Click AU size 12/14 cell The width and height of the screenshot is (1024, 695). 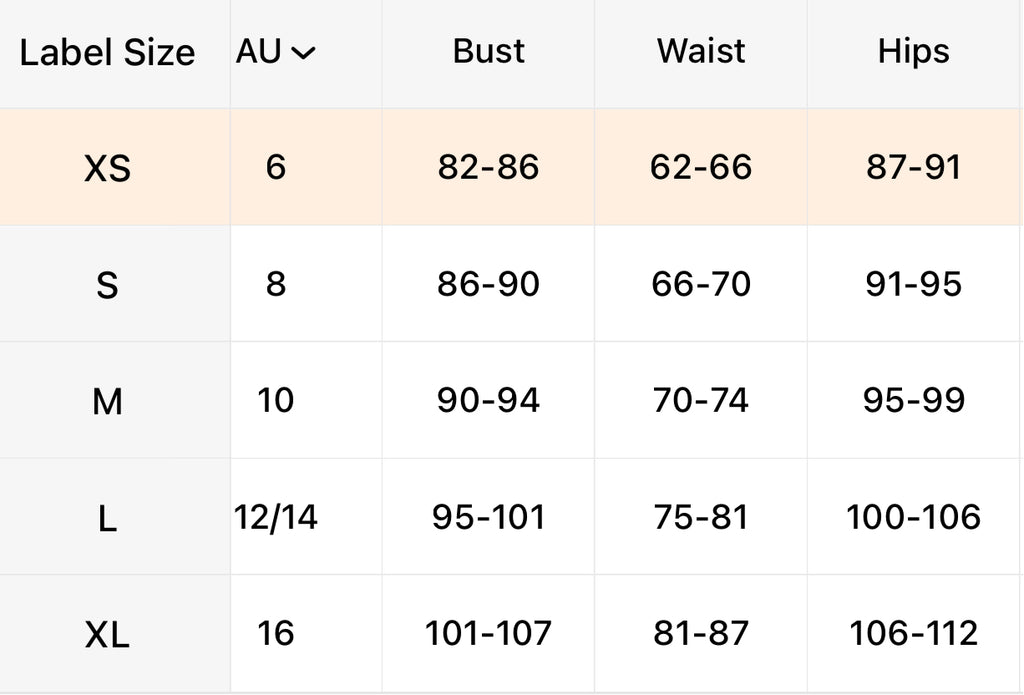coord(276,517)
